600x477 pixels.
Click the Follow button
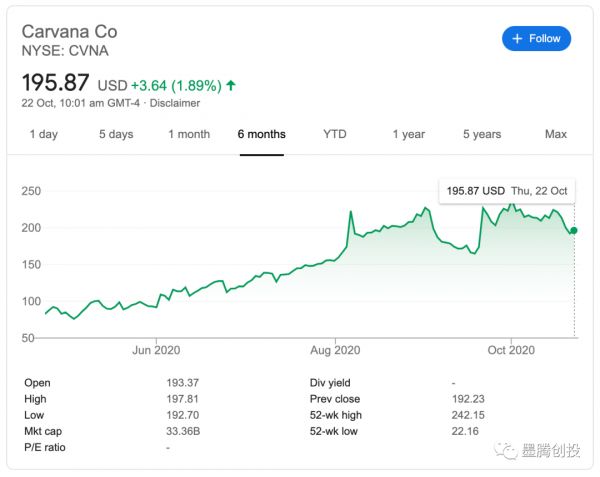coord(536,38)
